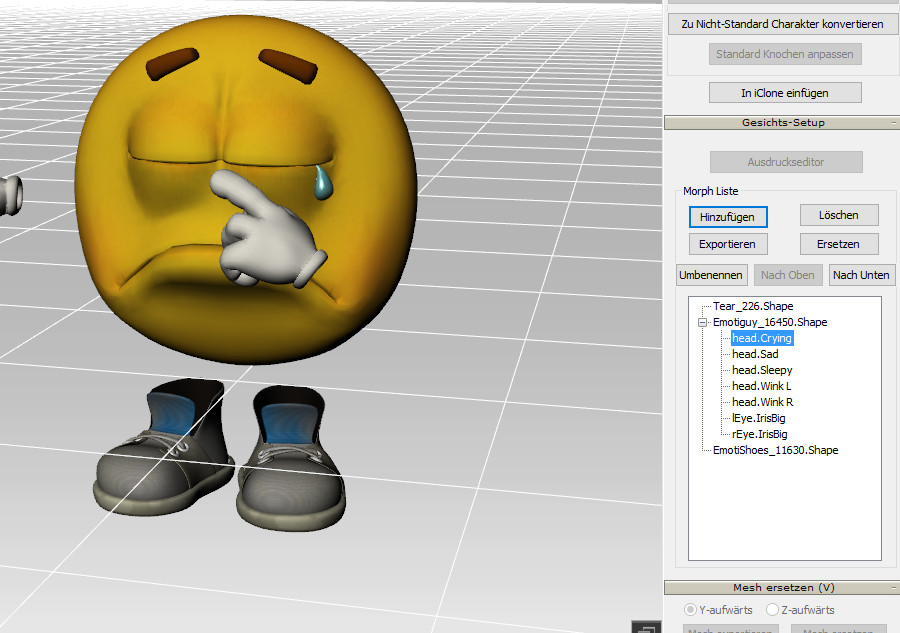Select the Y-aufwärts radio button
The width and height of the screenshot is (900, 633).
tap(690, 609)
